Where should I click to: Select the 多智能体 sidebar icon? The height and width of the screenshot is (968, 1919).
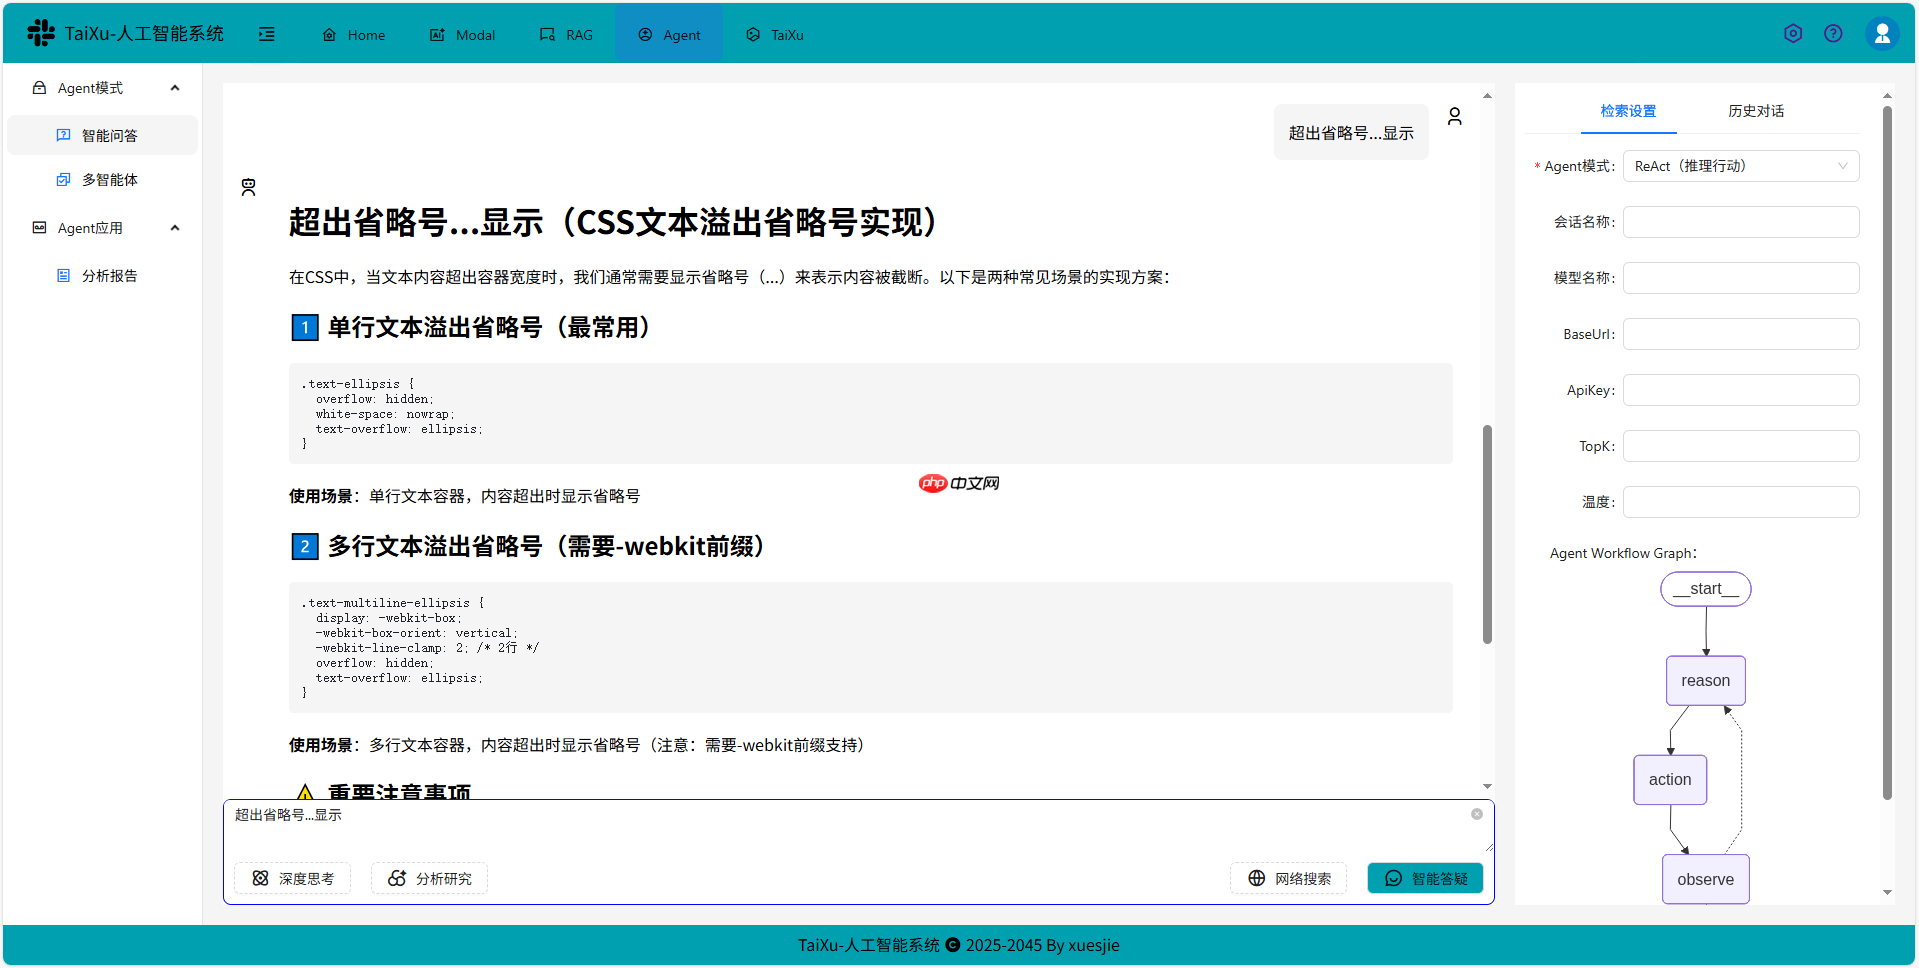point(64,180)
